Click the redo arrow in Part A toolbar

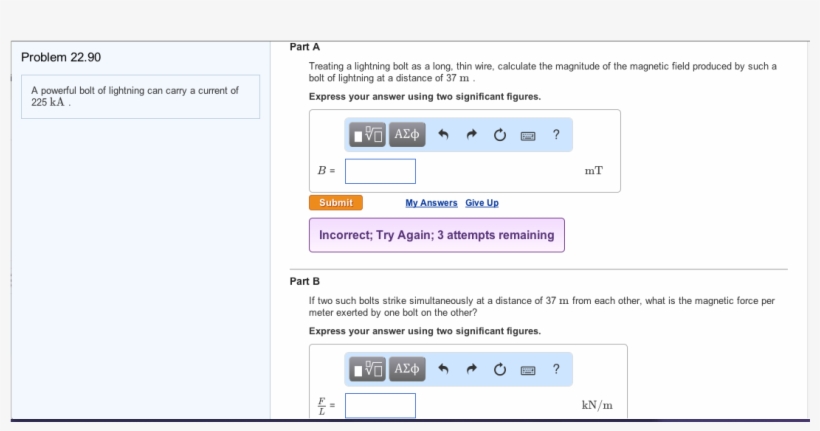coord(471,136)
